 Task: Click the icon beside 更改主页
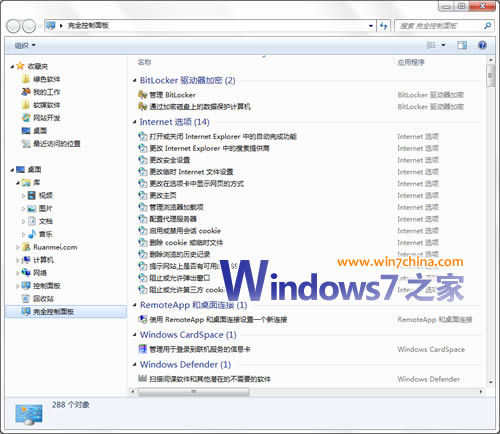point(142,195)
